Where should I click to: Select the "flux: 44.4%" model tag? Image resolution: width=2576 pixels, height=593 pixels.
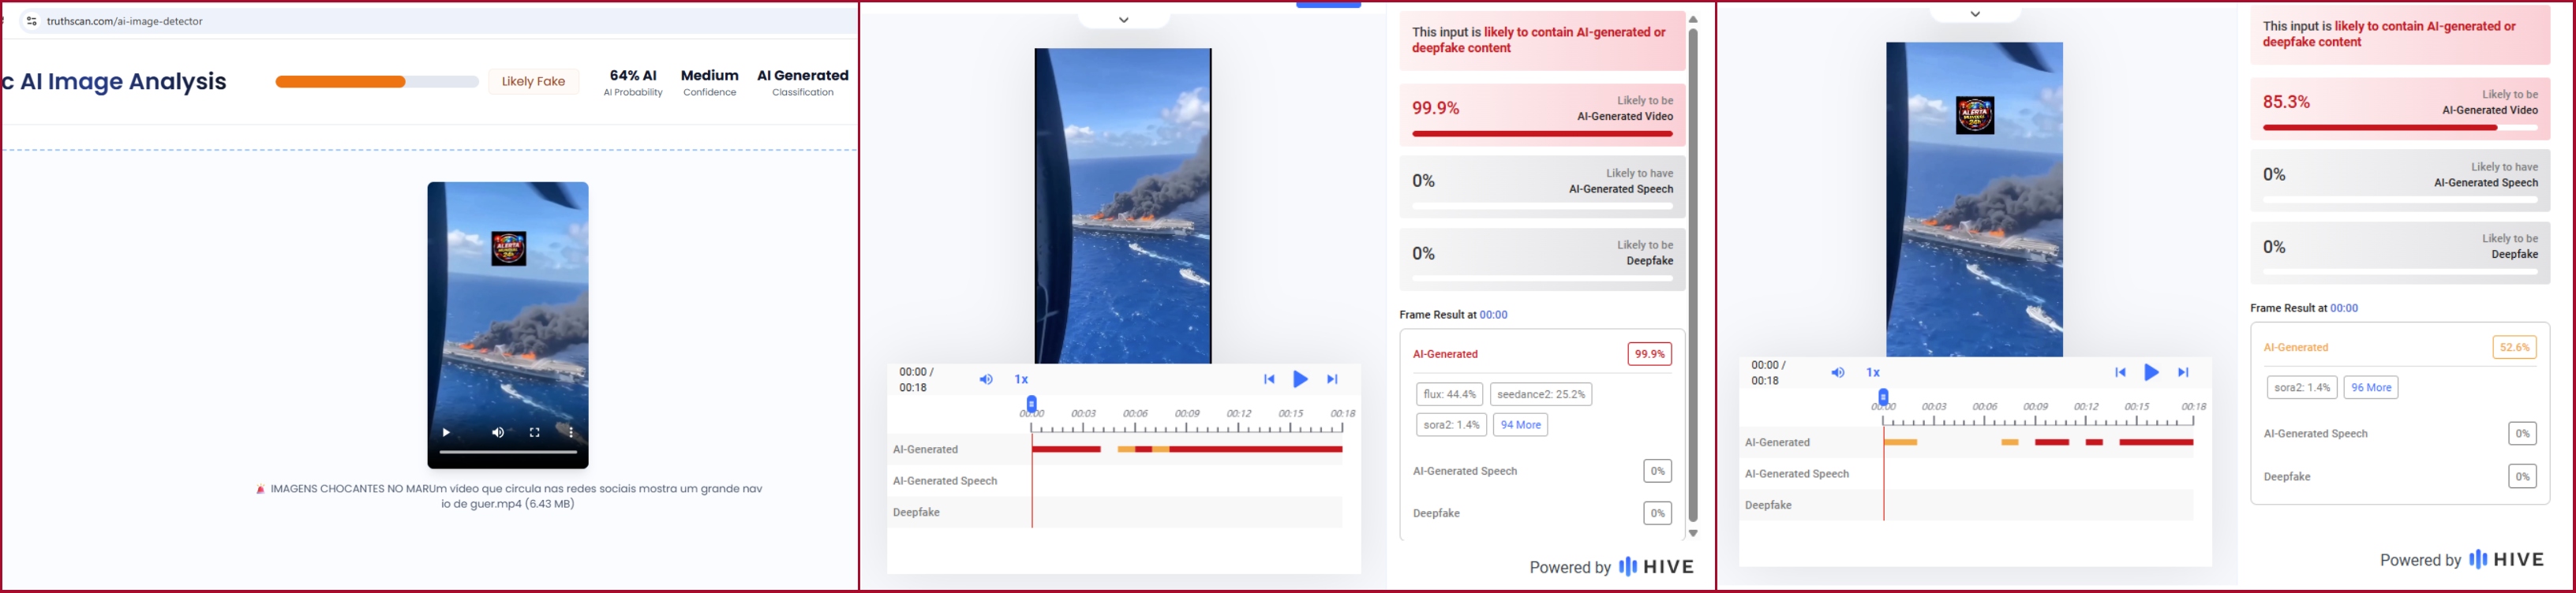(1449, 394)
